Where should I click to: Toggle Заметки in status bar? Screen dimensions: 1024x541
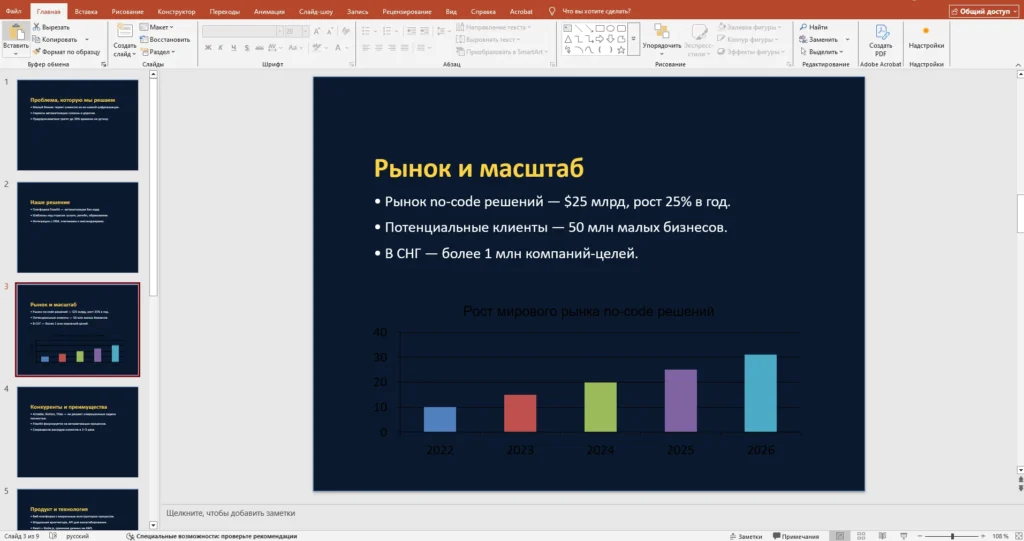click(x=746, y=536)
